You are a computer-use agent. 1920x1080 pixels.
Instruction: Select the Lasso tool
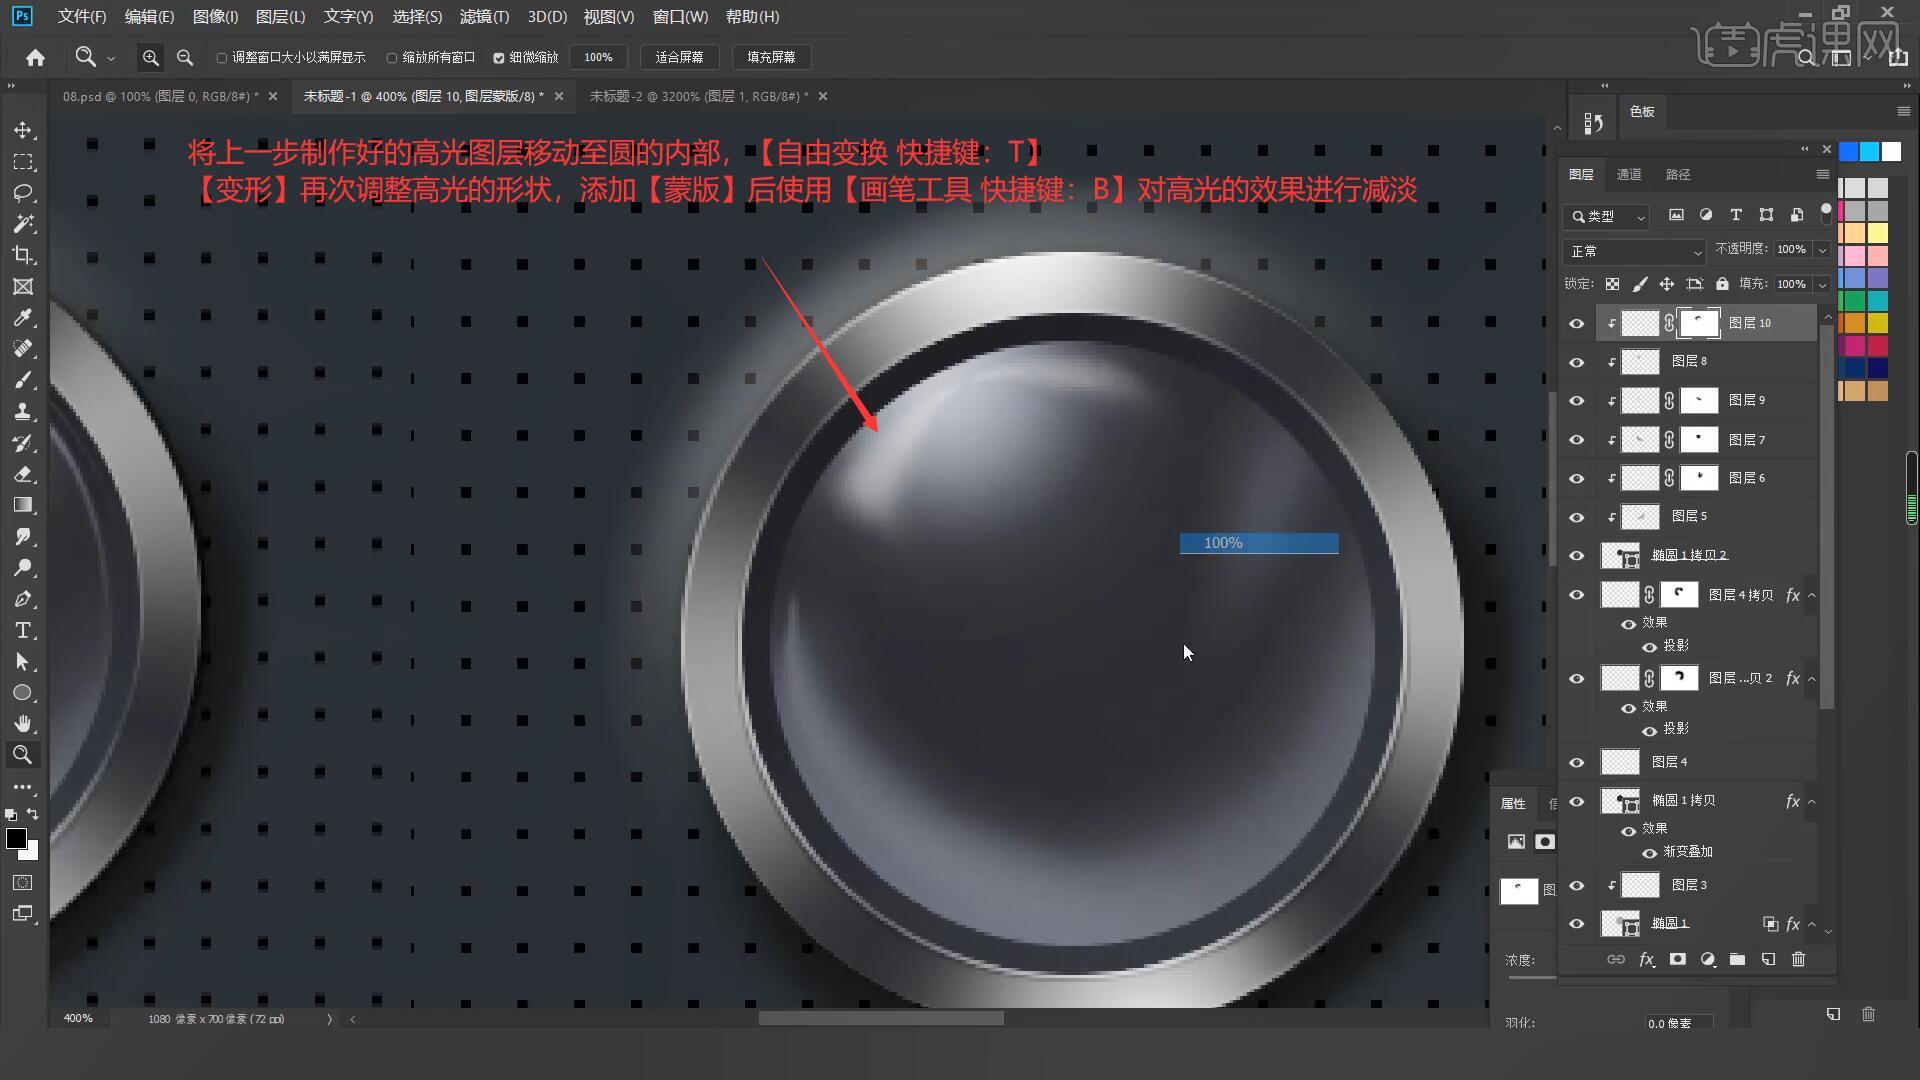pyautogui.click(x=22, y=193)
